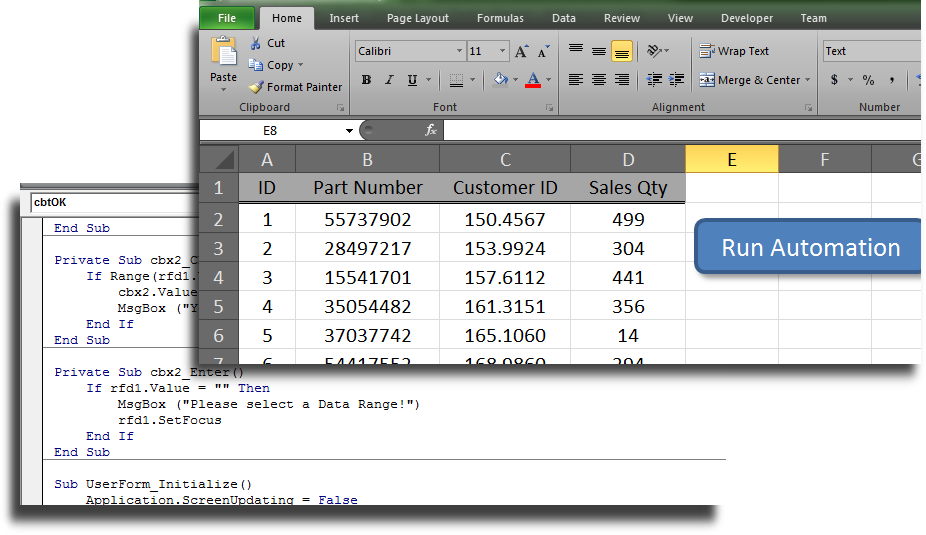Align text left
Viewport: 926px width, 535px height.
click(576, 80)
